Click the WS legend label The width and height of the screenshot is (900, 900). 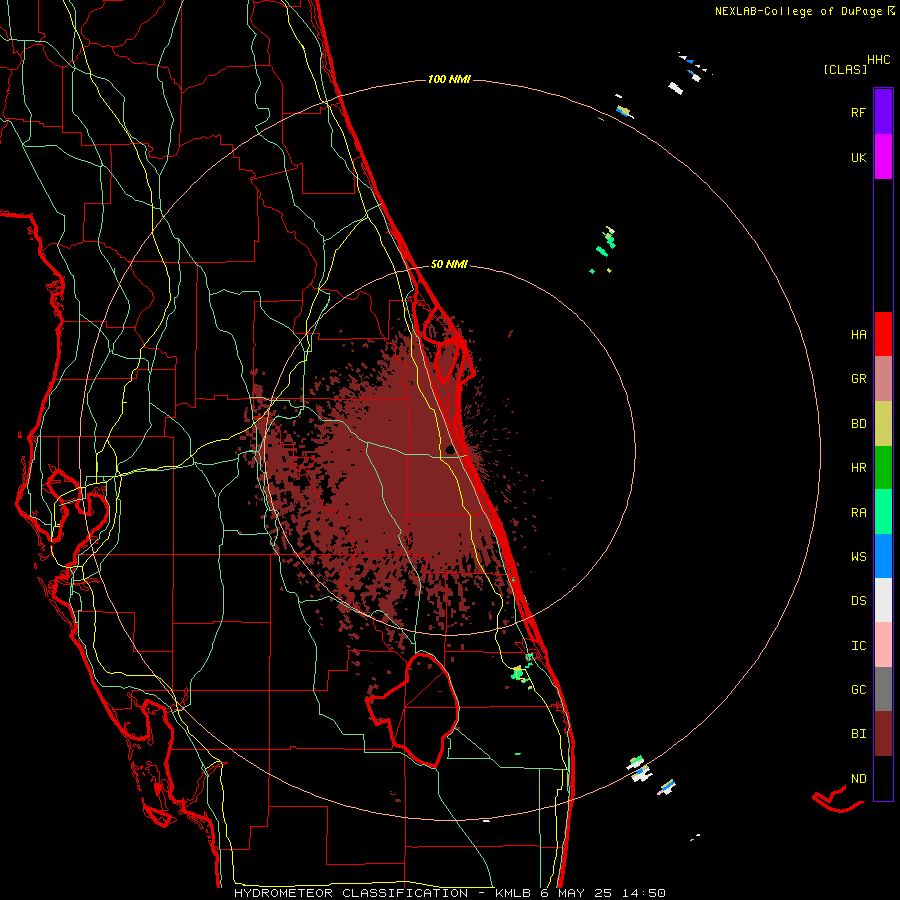click(858, 557)
